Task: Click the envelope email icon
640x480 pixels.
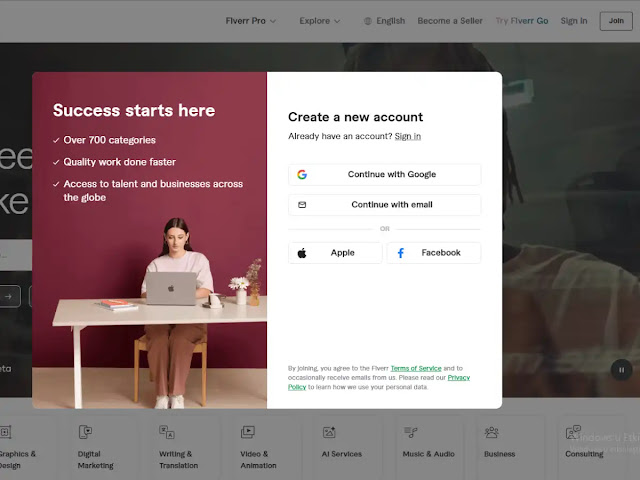Action: pyautogui.click(x=302, y=205)
